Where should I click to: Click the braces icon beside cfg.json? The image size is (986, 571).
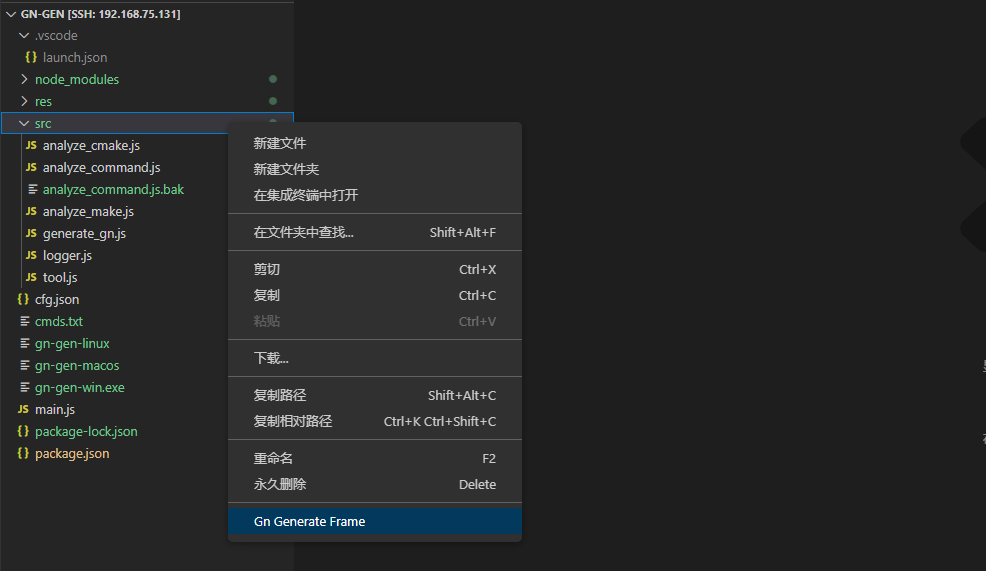tap(23, 300)
